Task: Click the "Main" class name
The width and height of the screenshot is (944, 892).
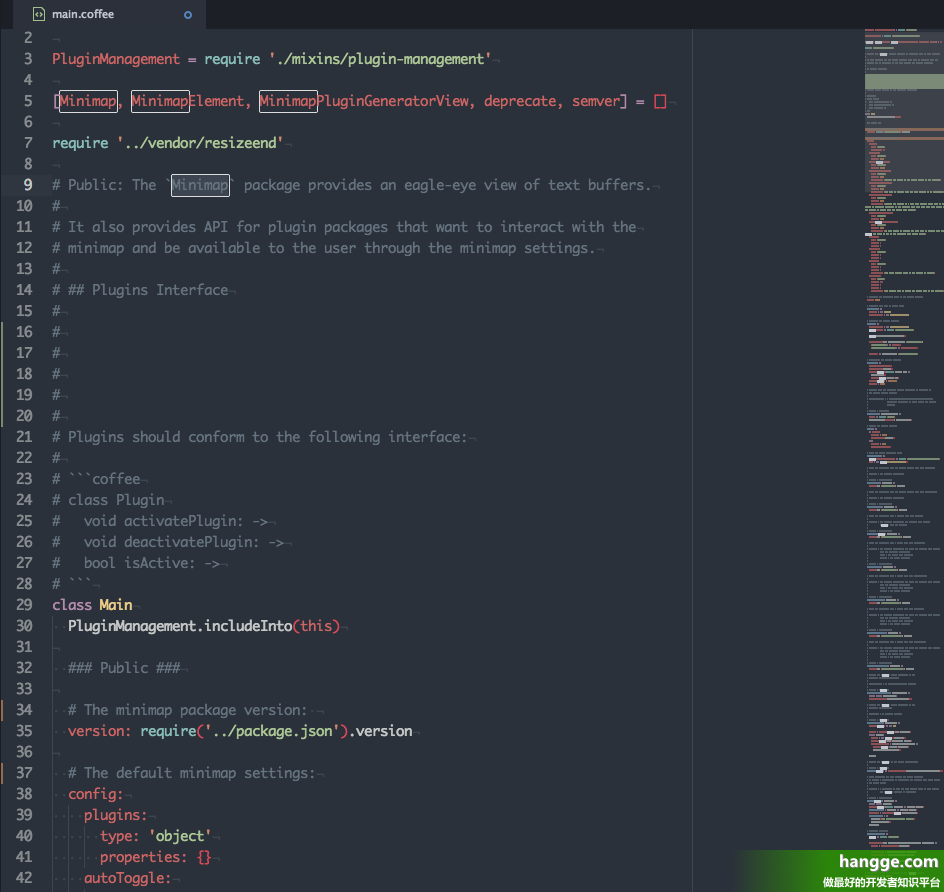Action: [x=116, y=605]
